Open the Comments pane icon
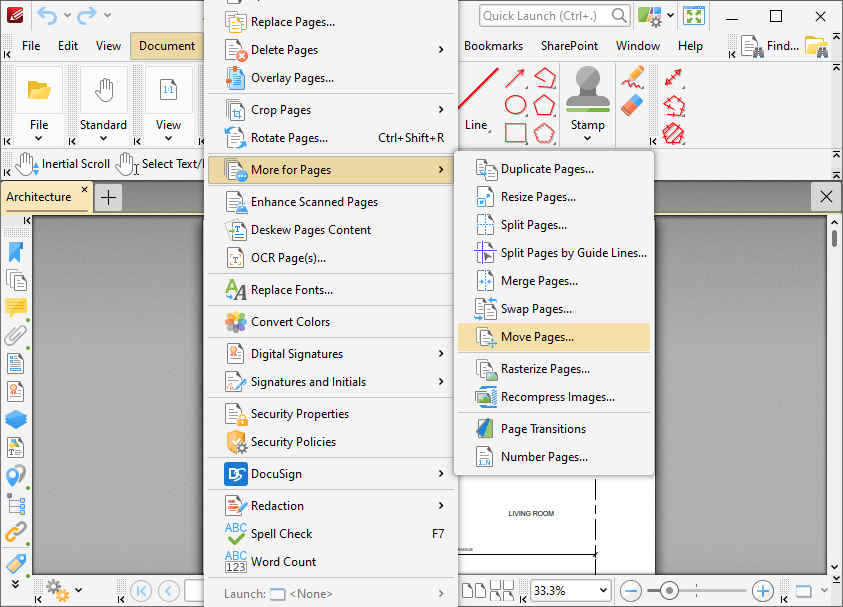This screenshot has width=843, height=607. 16,308
